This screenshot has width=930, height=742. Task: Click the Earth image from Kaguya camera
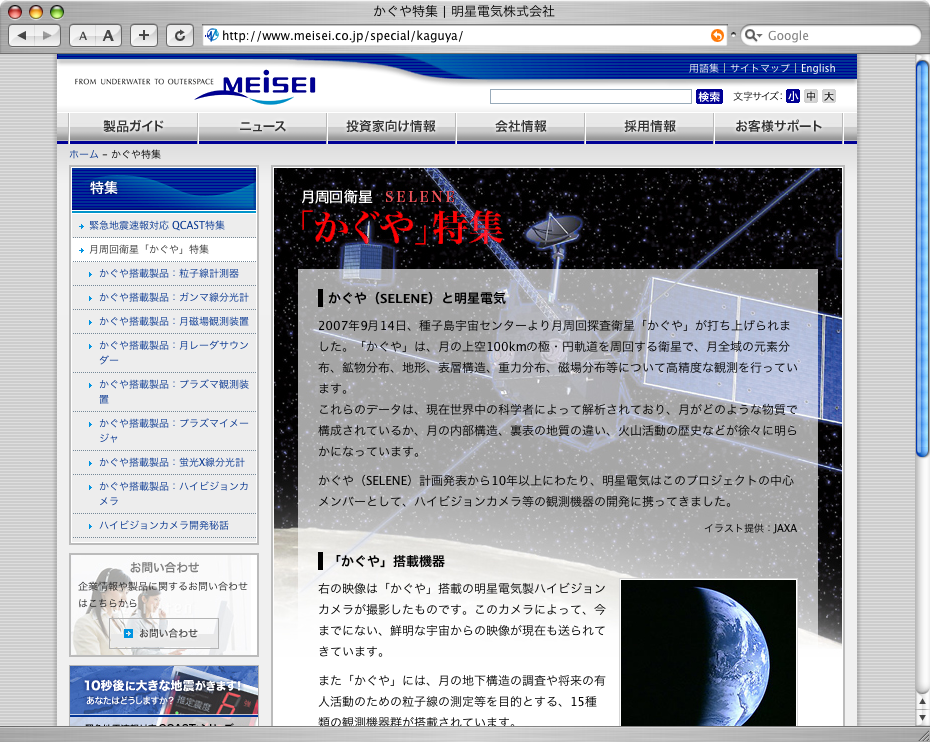708,652
